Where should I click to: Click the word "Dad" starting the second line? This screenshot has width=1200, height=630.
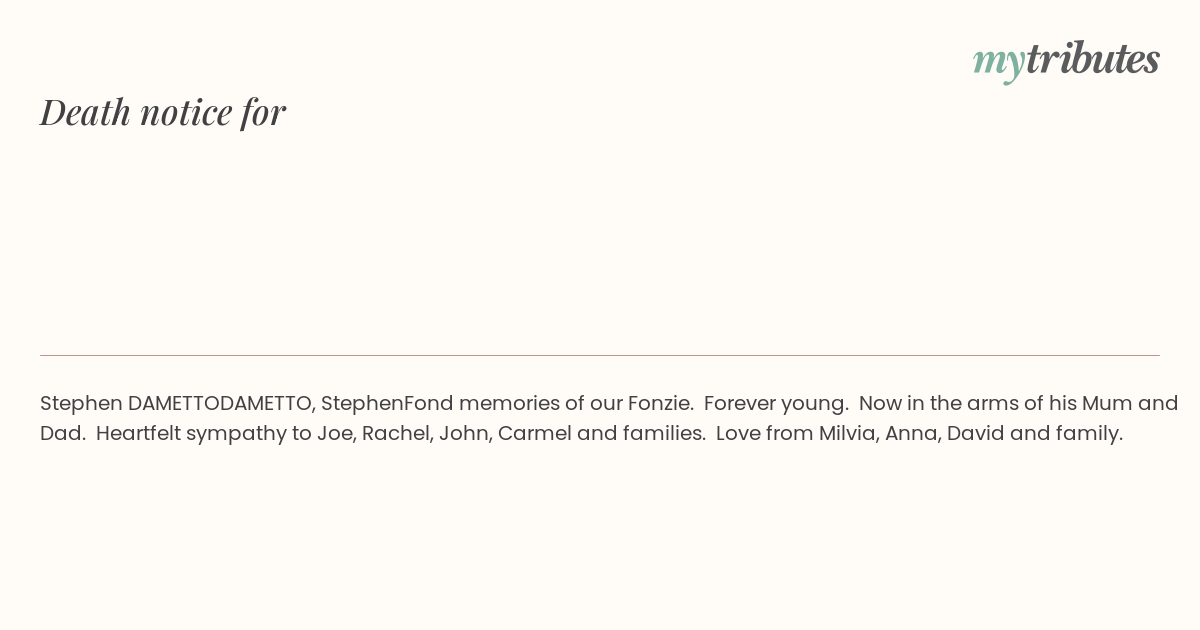click(x=61, y=434)
